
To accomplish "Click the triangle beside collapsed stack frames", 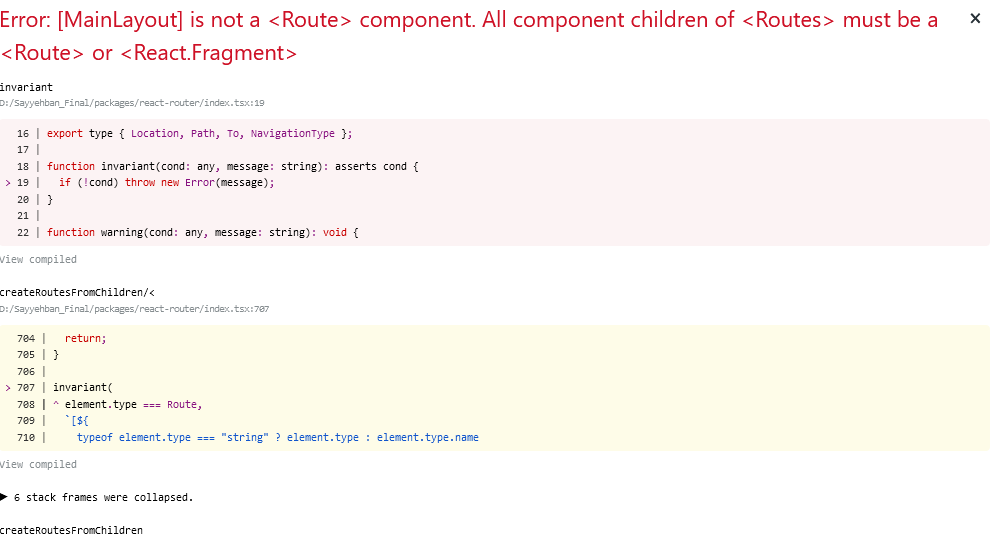I will coord(4,497).
